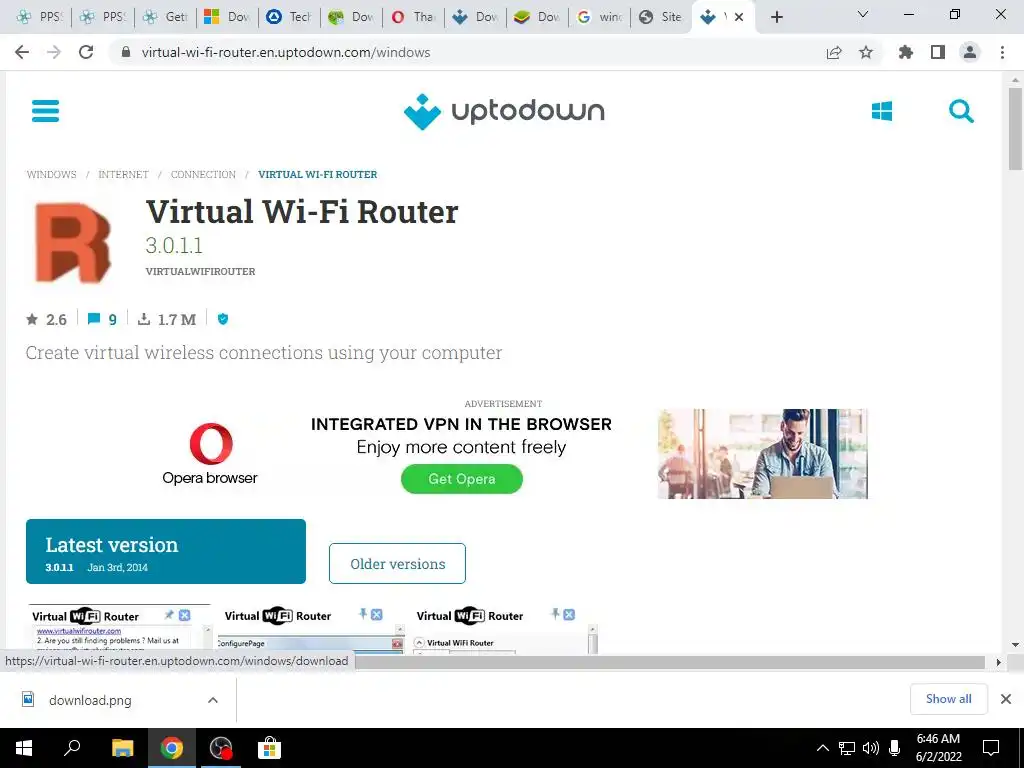Image resolution: width=1024 pixels, height=768 pixels.
Task: Click the volume icon in tray
Action: [x=870, y=748]
